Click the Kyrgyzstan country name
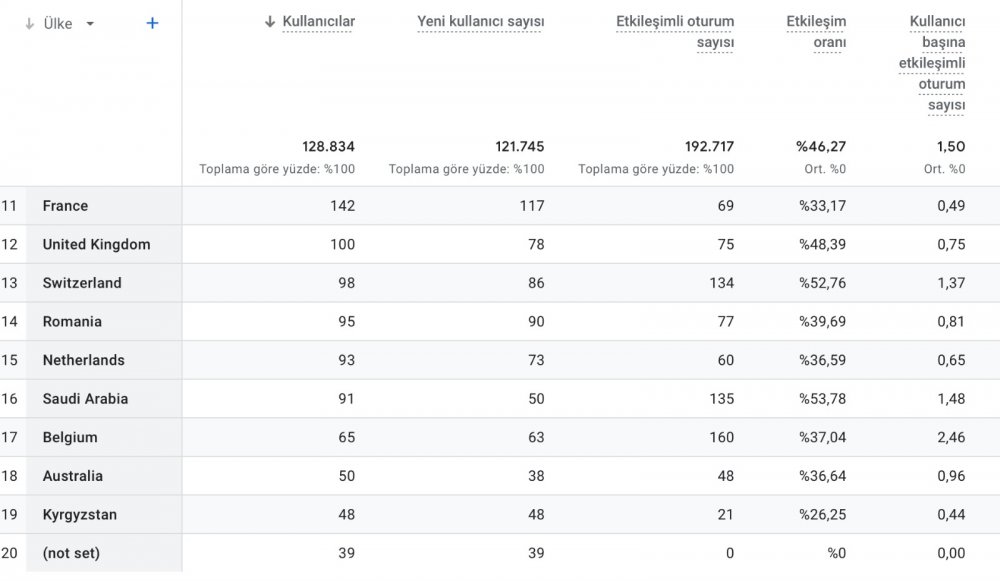Screen dimensions: 1000x581 pos(80,515)
